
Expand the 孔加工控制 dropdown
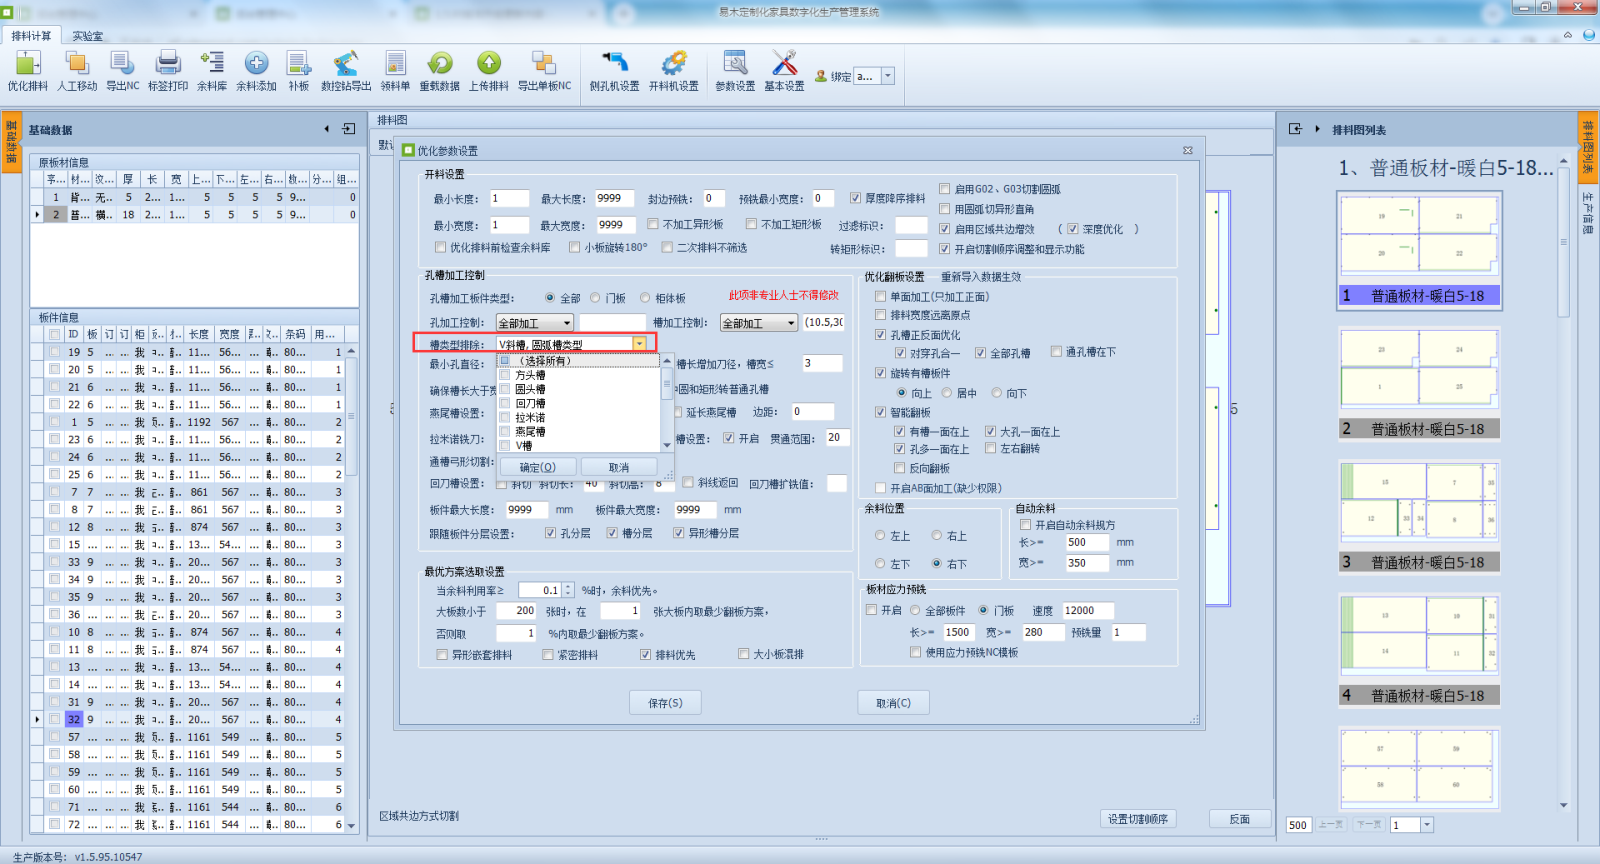pyautogui.click(x=567, y=323)
